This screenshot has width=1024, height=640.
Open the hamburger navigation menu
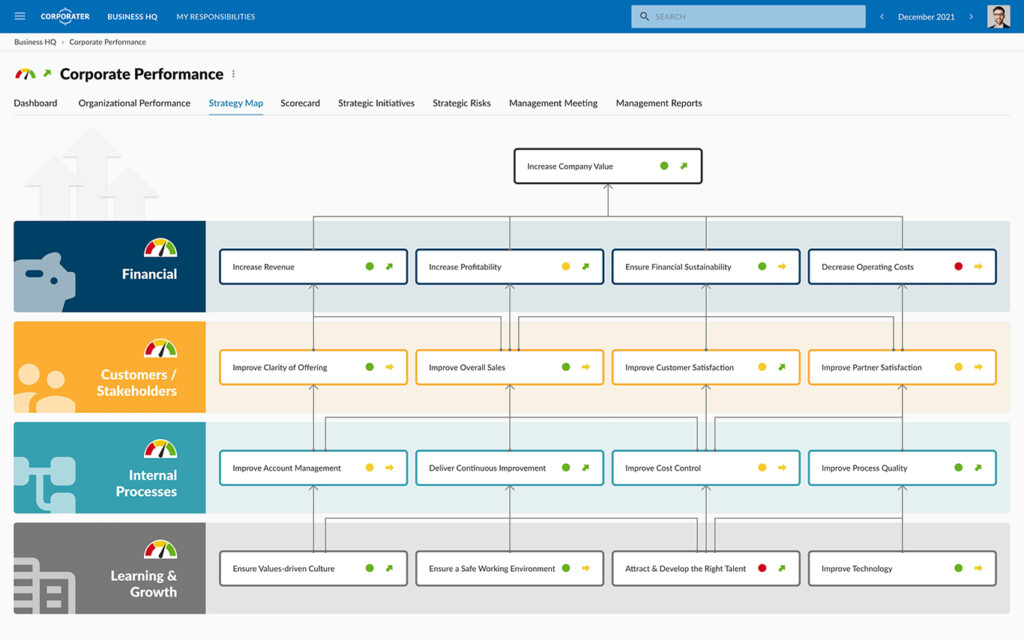19,15
